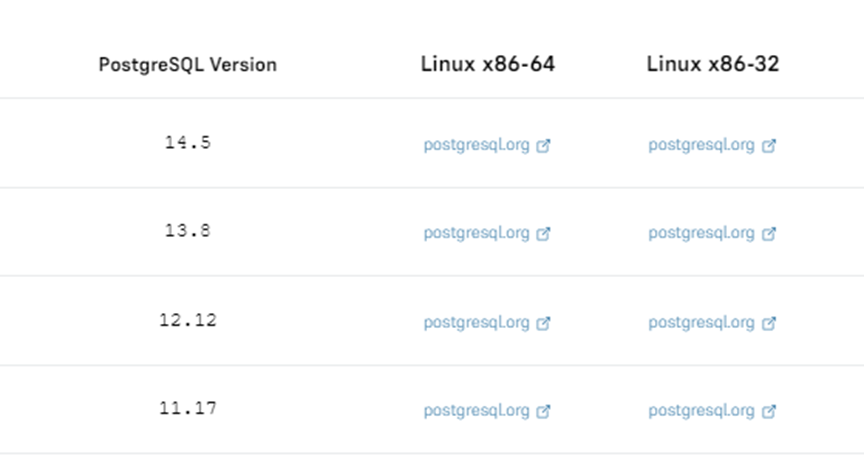
Task: Click external link icon for 14.5 Linux x86-32
Action: pyautogui.click(x=768, y=145)
